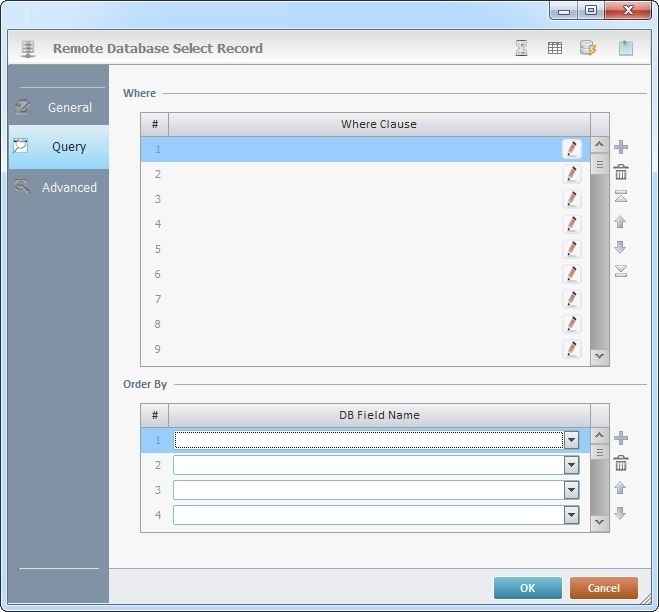This screenshot has width=659, height=612.
Task: Open the table grid icon in the header
Action: pyautogui.click(x=554, y=48)
